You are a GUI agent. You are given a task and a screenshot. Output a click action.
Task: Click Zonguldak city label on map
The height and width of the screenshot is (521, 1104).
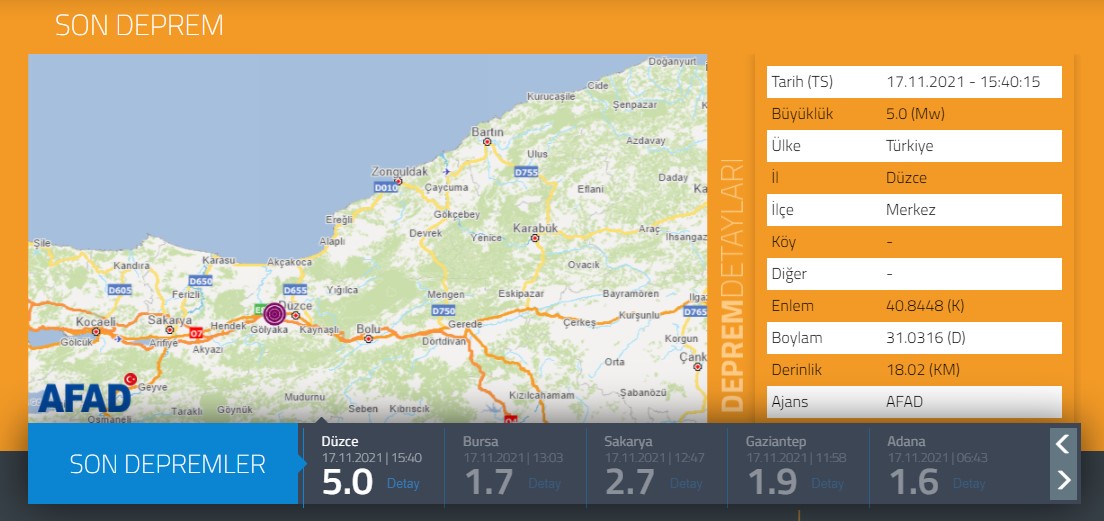point(399,172)
